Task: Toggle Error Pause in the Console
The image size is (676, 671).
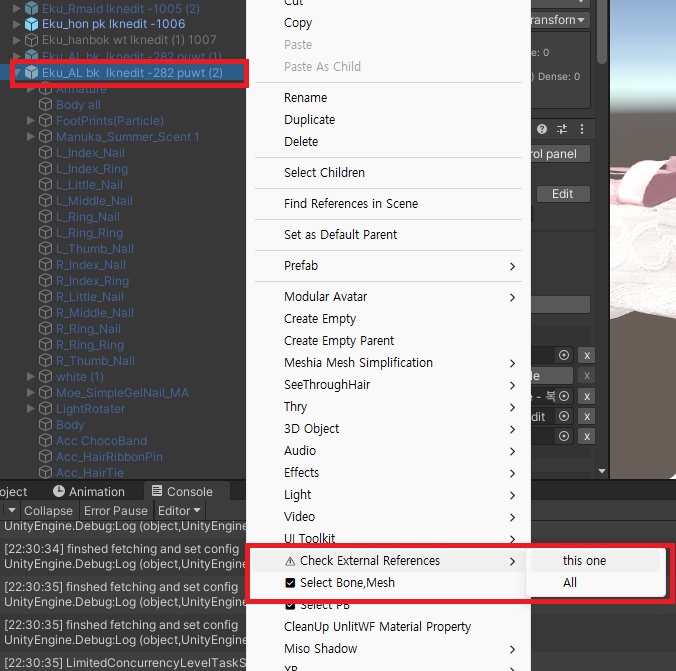Action: 116,511
